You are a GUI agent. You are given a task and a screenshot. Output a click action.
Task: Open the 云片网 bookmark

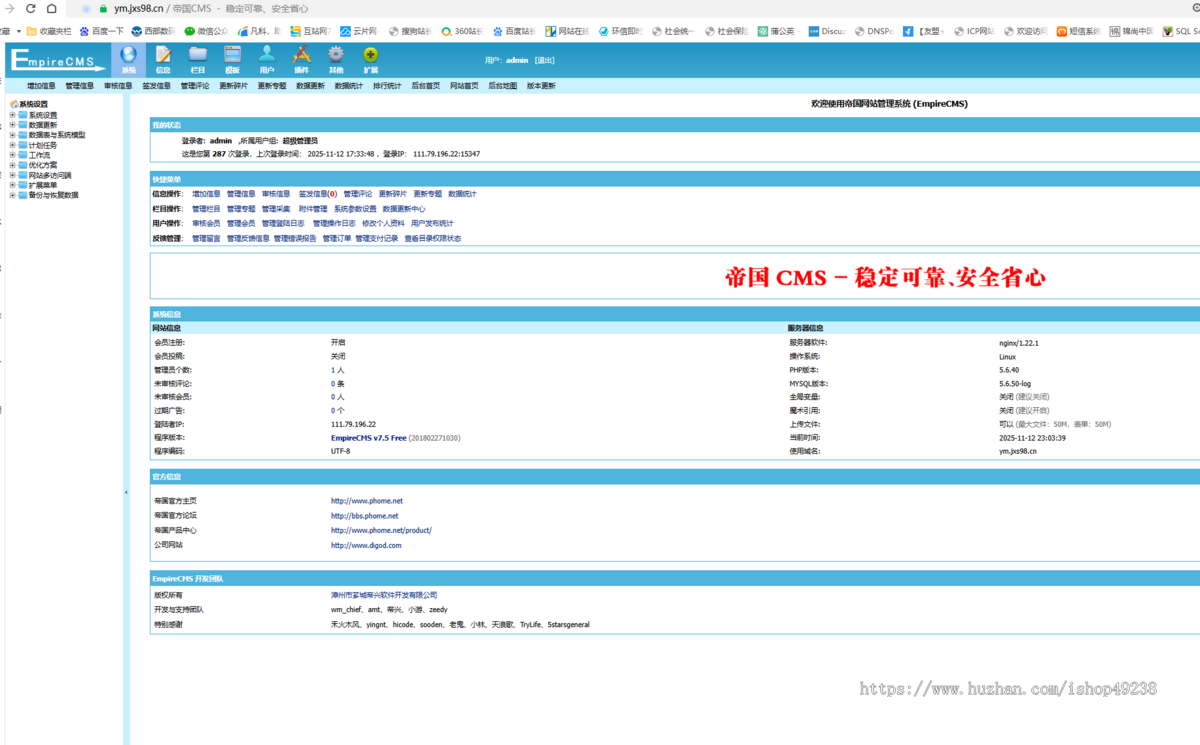coord(359,31)
